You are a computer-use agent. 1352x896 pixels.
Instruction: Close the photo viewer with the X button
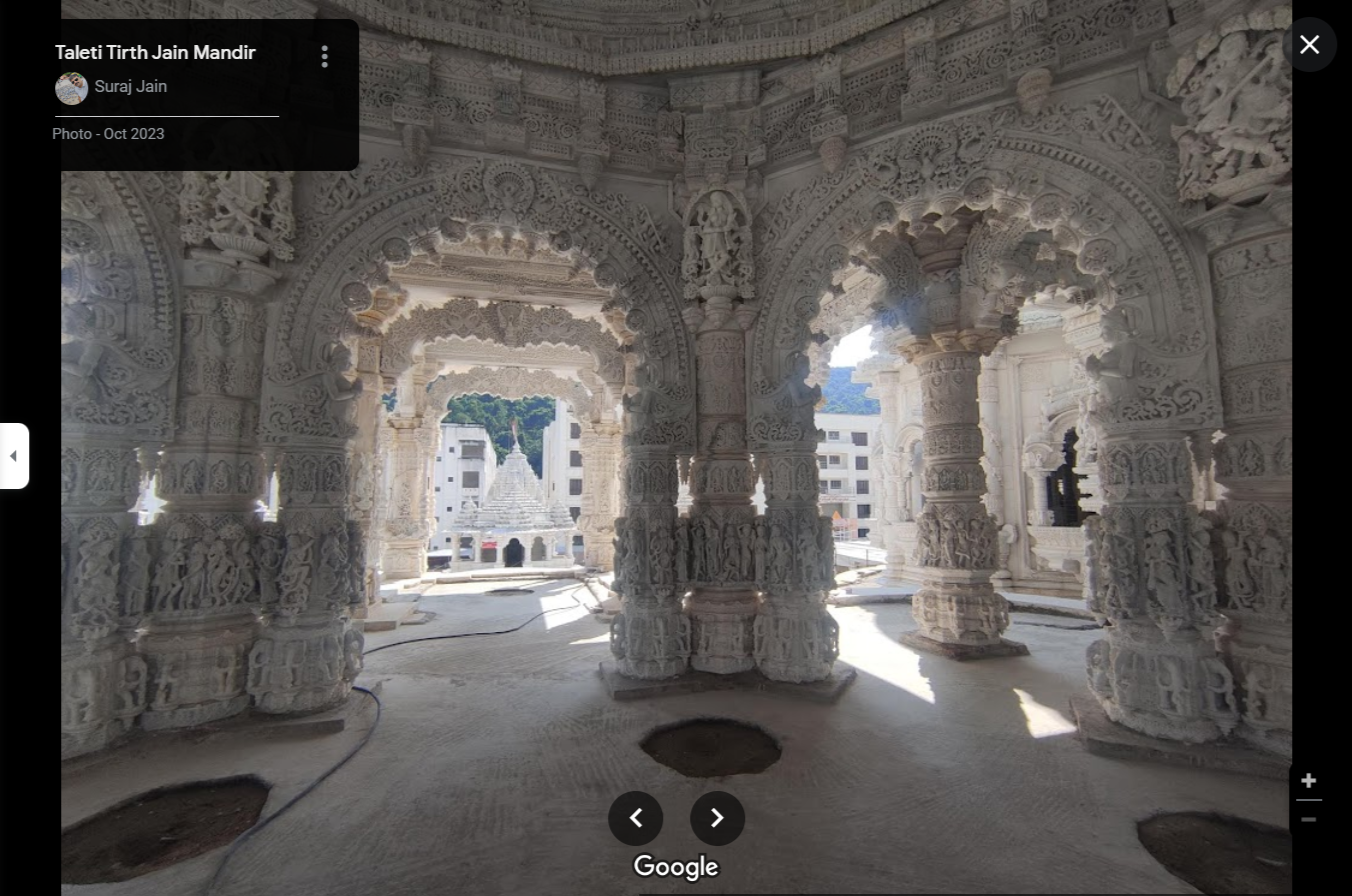pos(1309,44)
